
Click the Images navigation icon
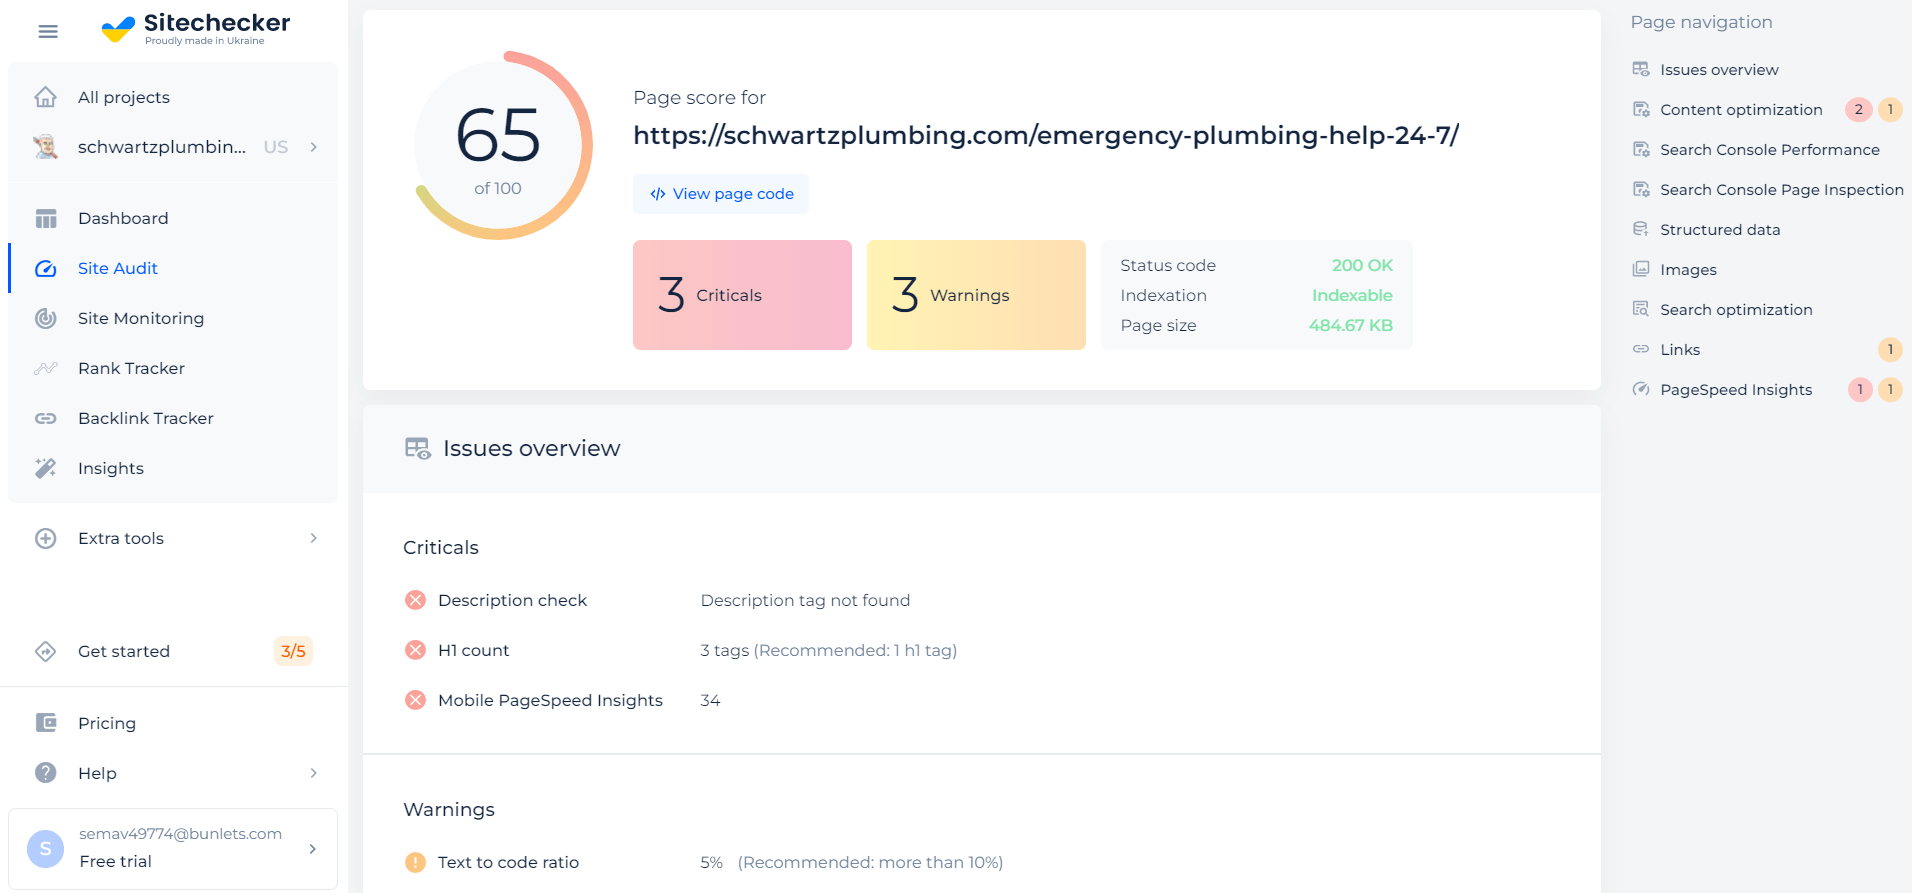pyautogui.click(x=1641, y=269)
